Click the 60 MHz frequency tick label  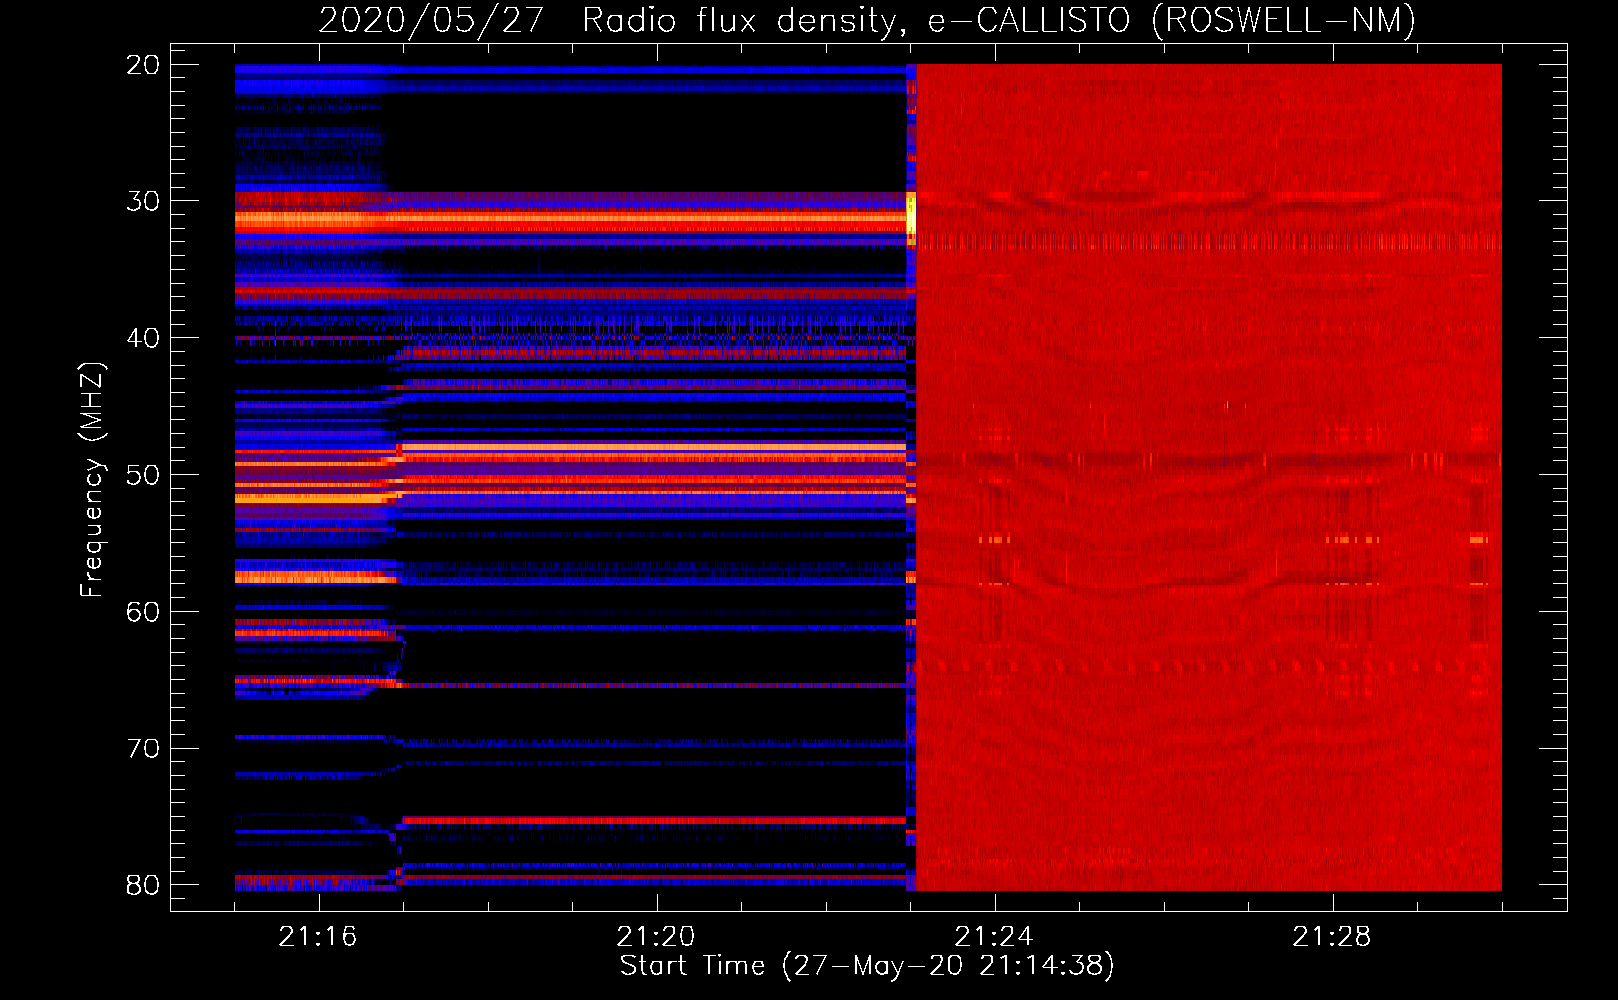[143, 612]
